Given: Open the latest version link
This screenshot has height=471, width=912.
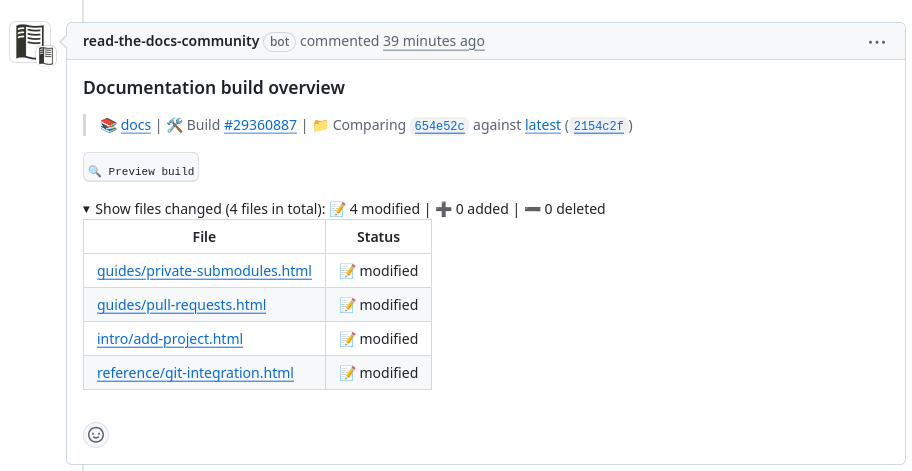Looking at the screenshot, I should click(x=542, y=125).
